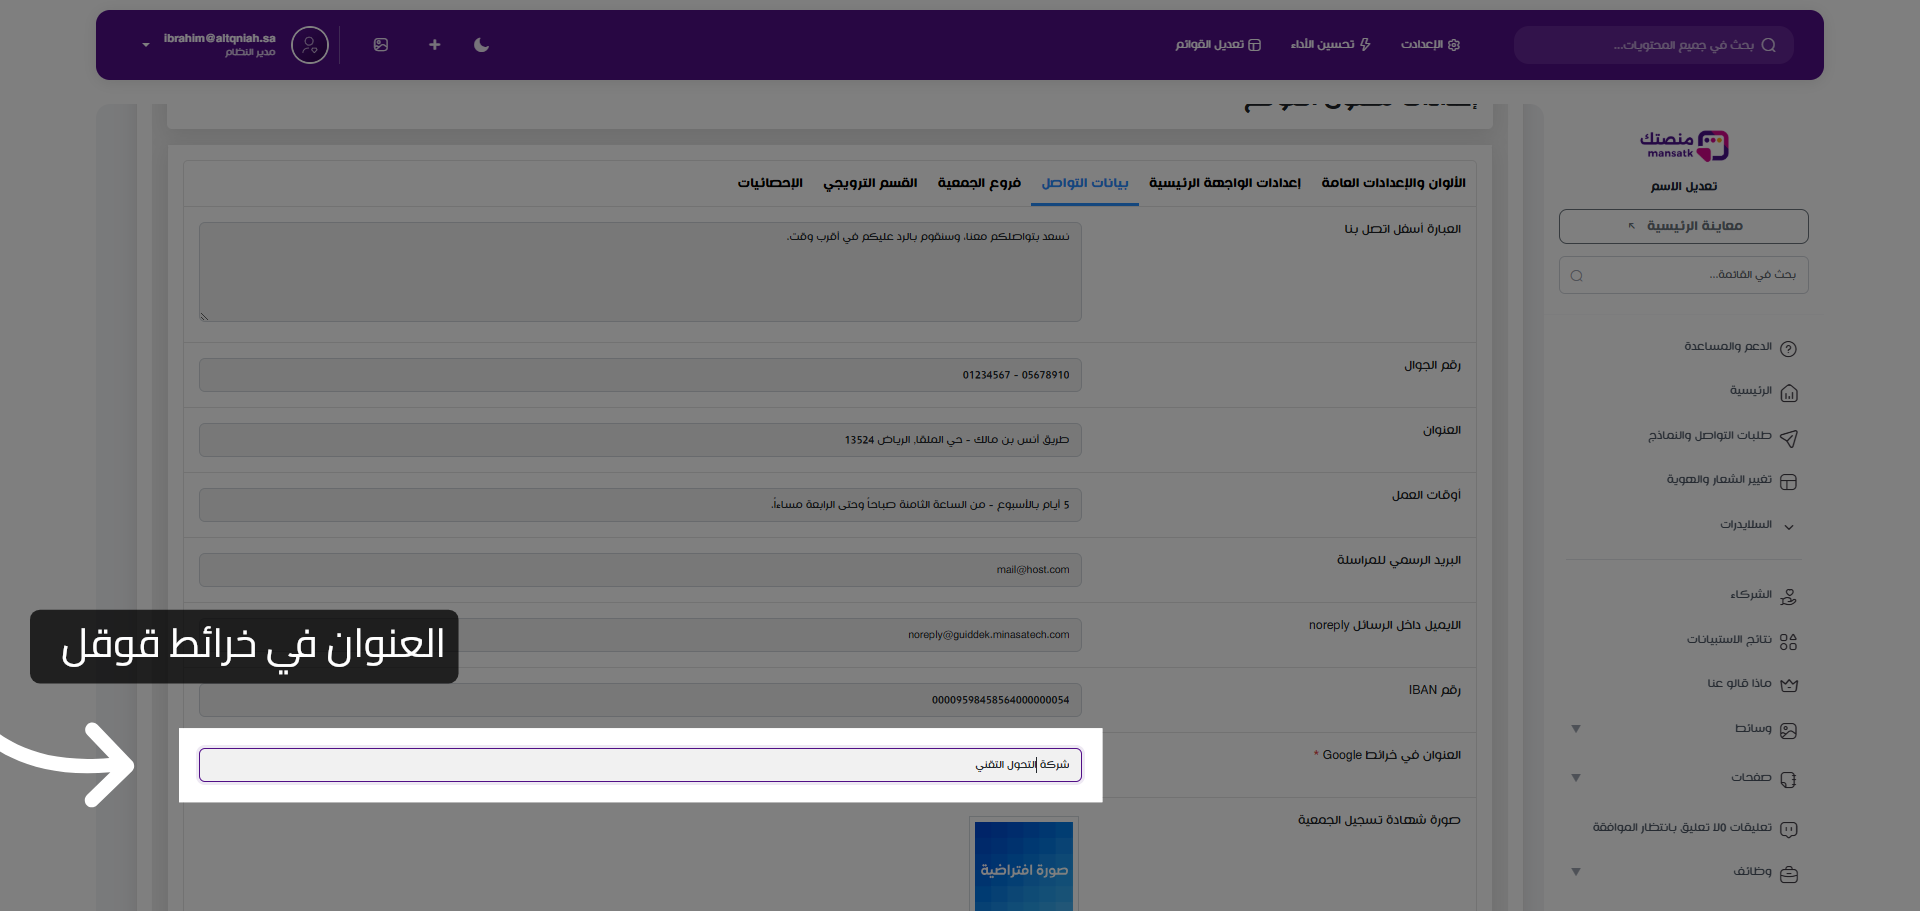This screenshot has width=1920, height=911.
Task: Open نتائج الاستبيانات survey results icon
Action: (1790, 640)
